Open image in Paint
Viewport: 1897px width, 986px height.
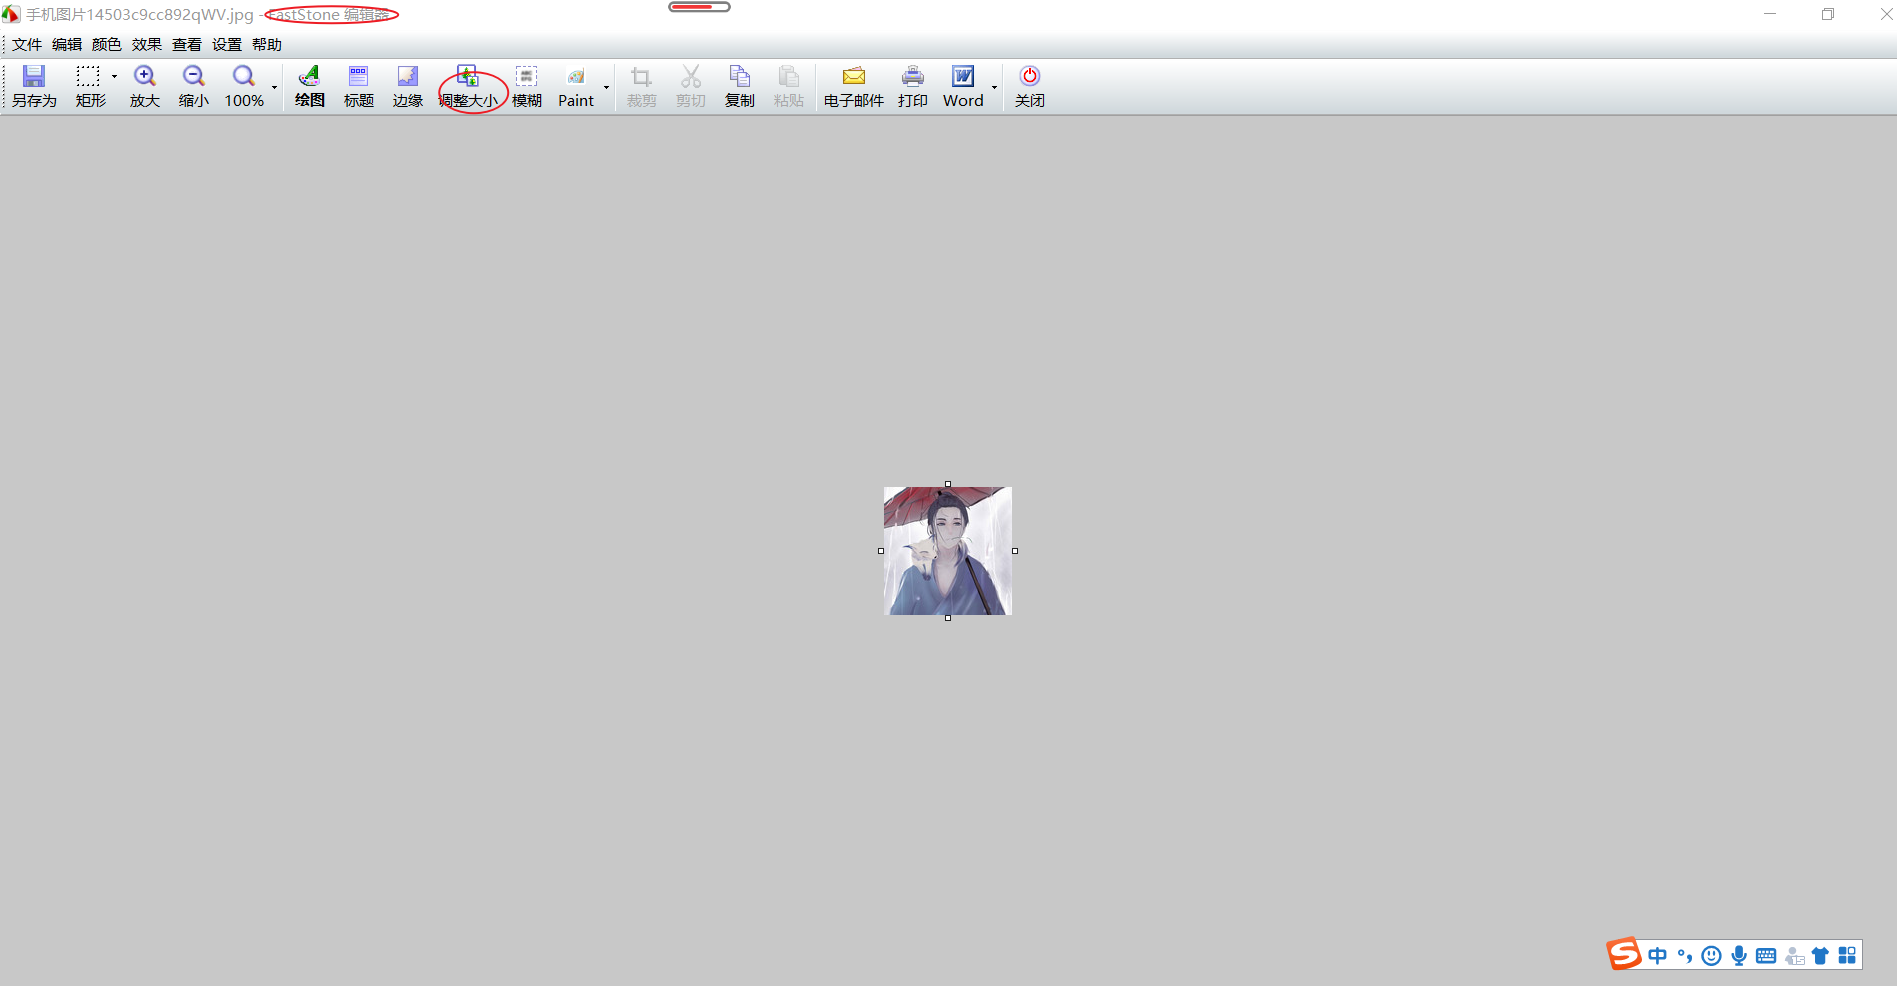(x=576, y=86)
